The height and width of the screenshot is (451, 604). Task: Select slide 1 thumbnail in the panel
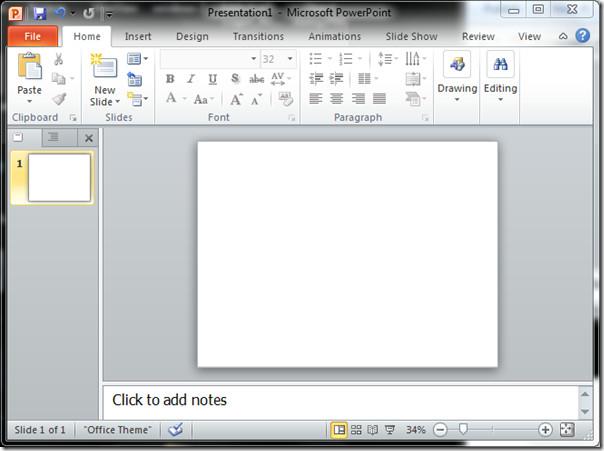(x=59, y=177)
